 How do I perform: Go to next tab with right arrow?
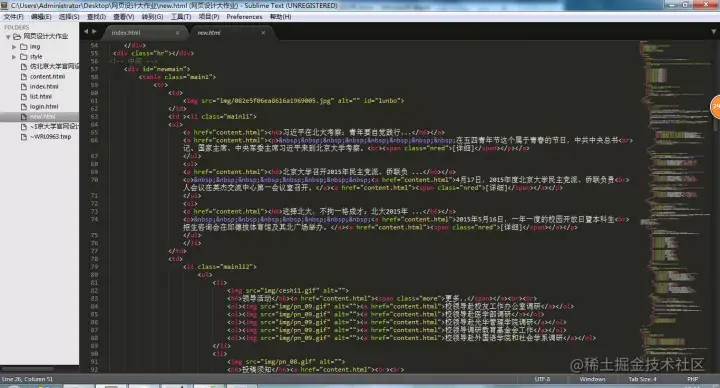[x=94, y=31]
